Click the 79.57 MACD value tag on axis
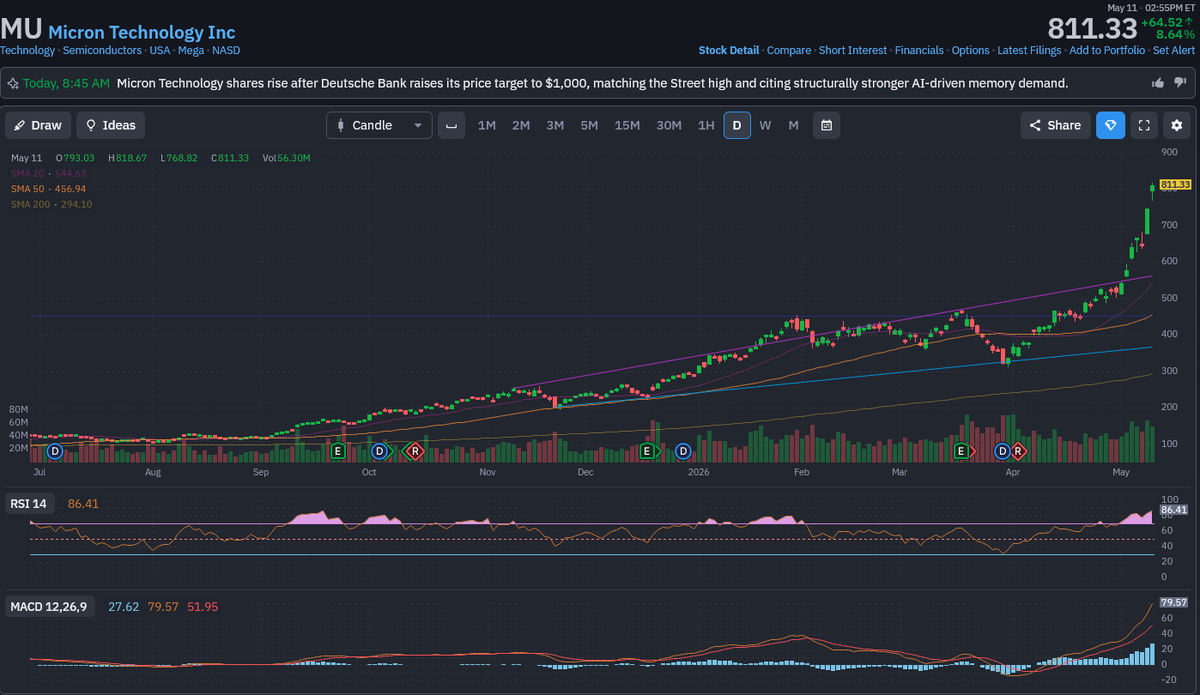 (x=1176, y=602)
